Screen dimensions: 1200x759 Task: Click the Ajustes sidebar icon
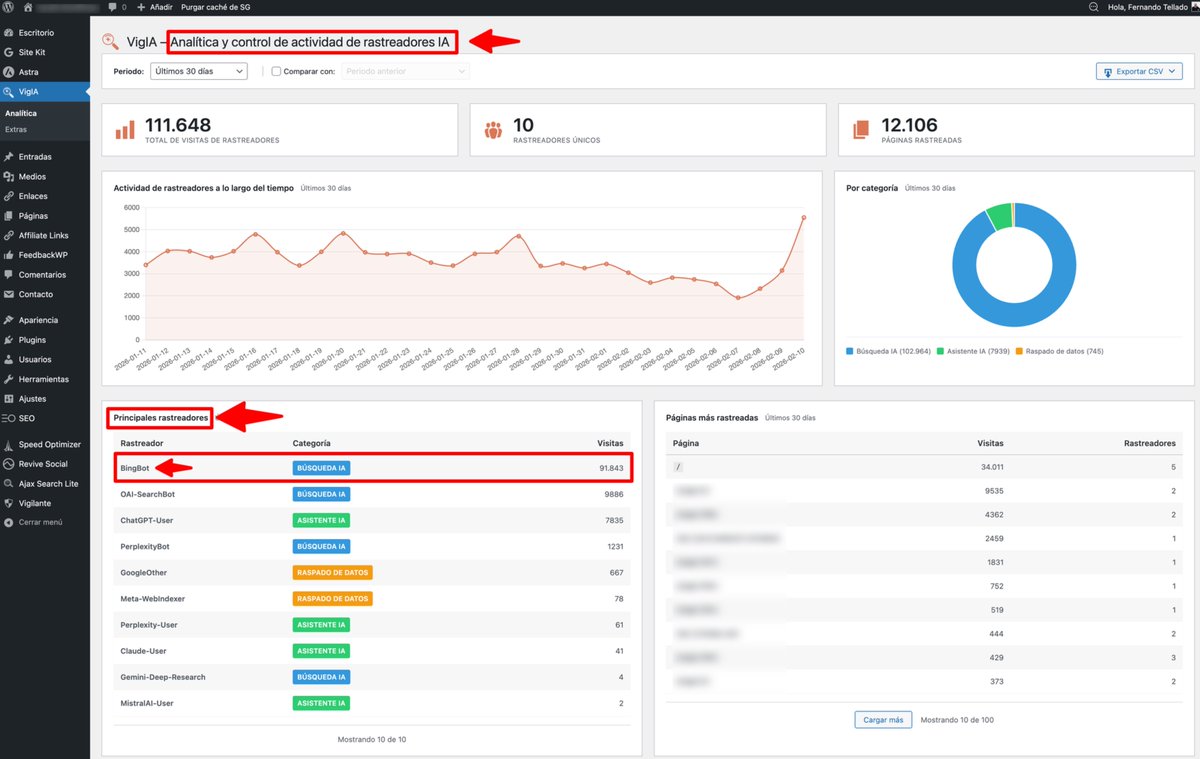[x=9, y=399]
